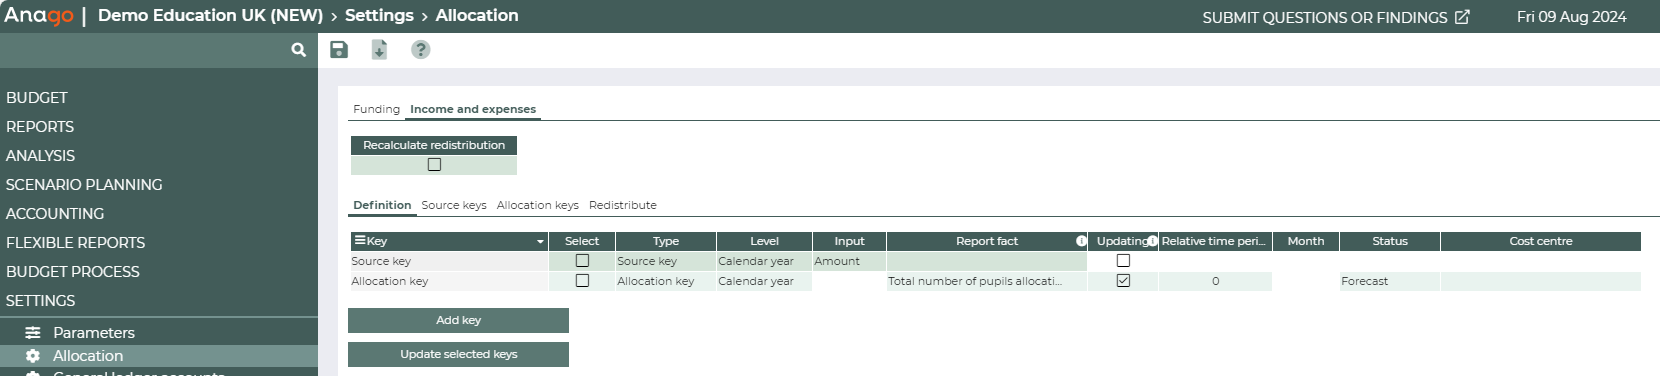
Task: Click the save disk icon
Action: (339, 50)
